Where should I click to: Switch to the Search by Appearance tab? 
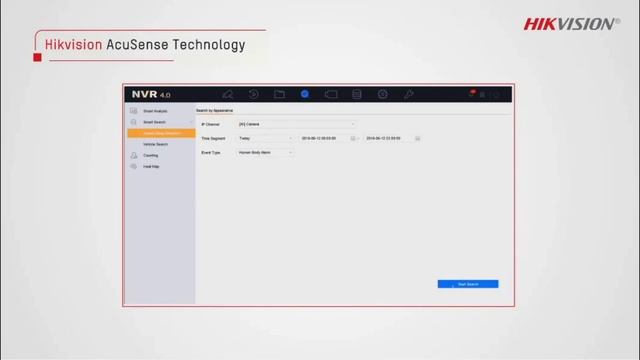point(215,111)
